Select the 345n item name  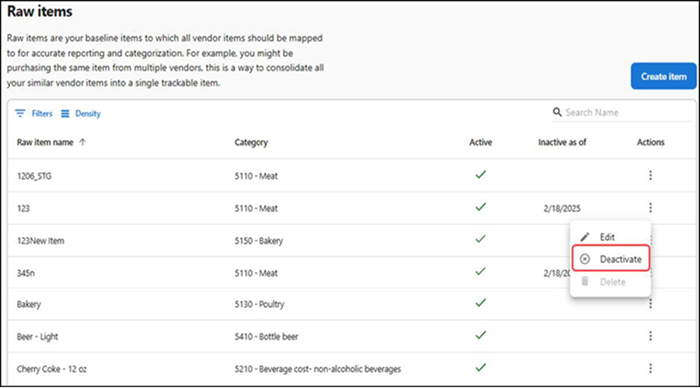click(26, 273)
